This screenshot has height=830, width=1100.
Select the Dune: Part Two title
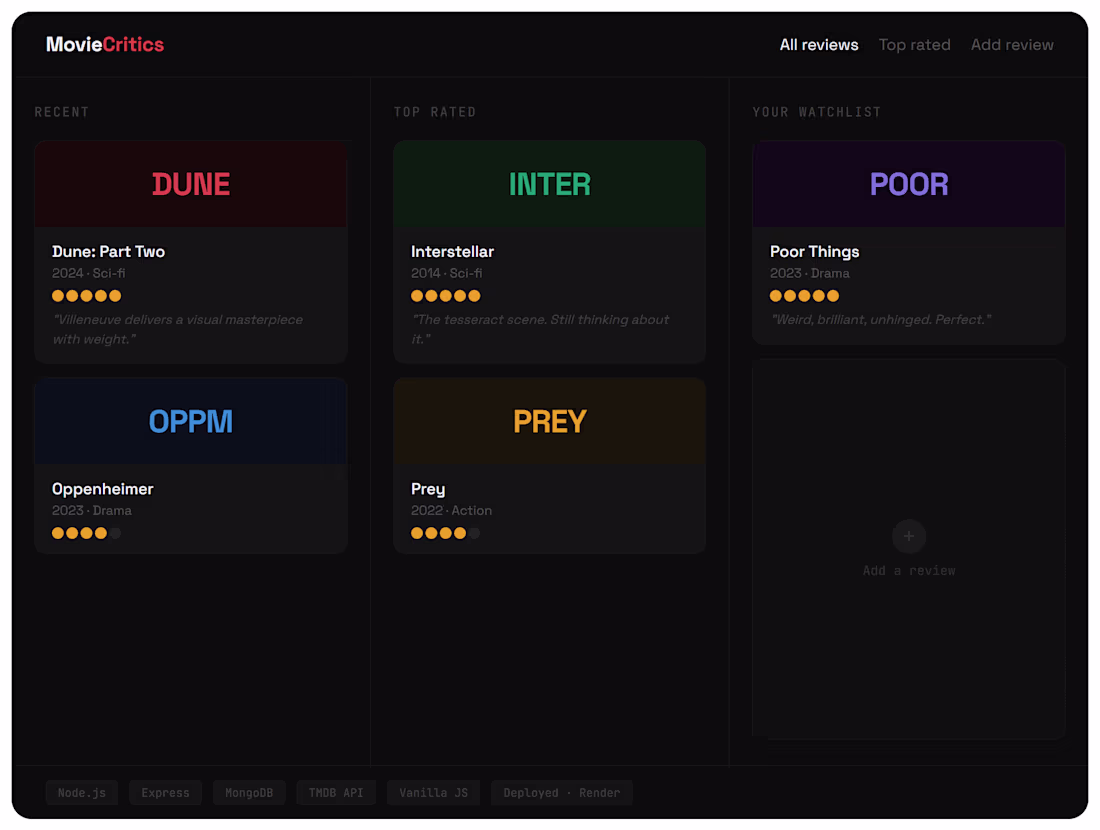(x=108, y=251)
